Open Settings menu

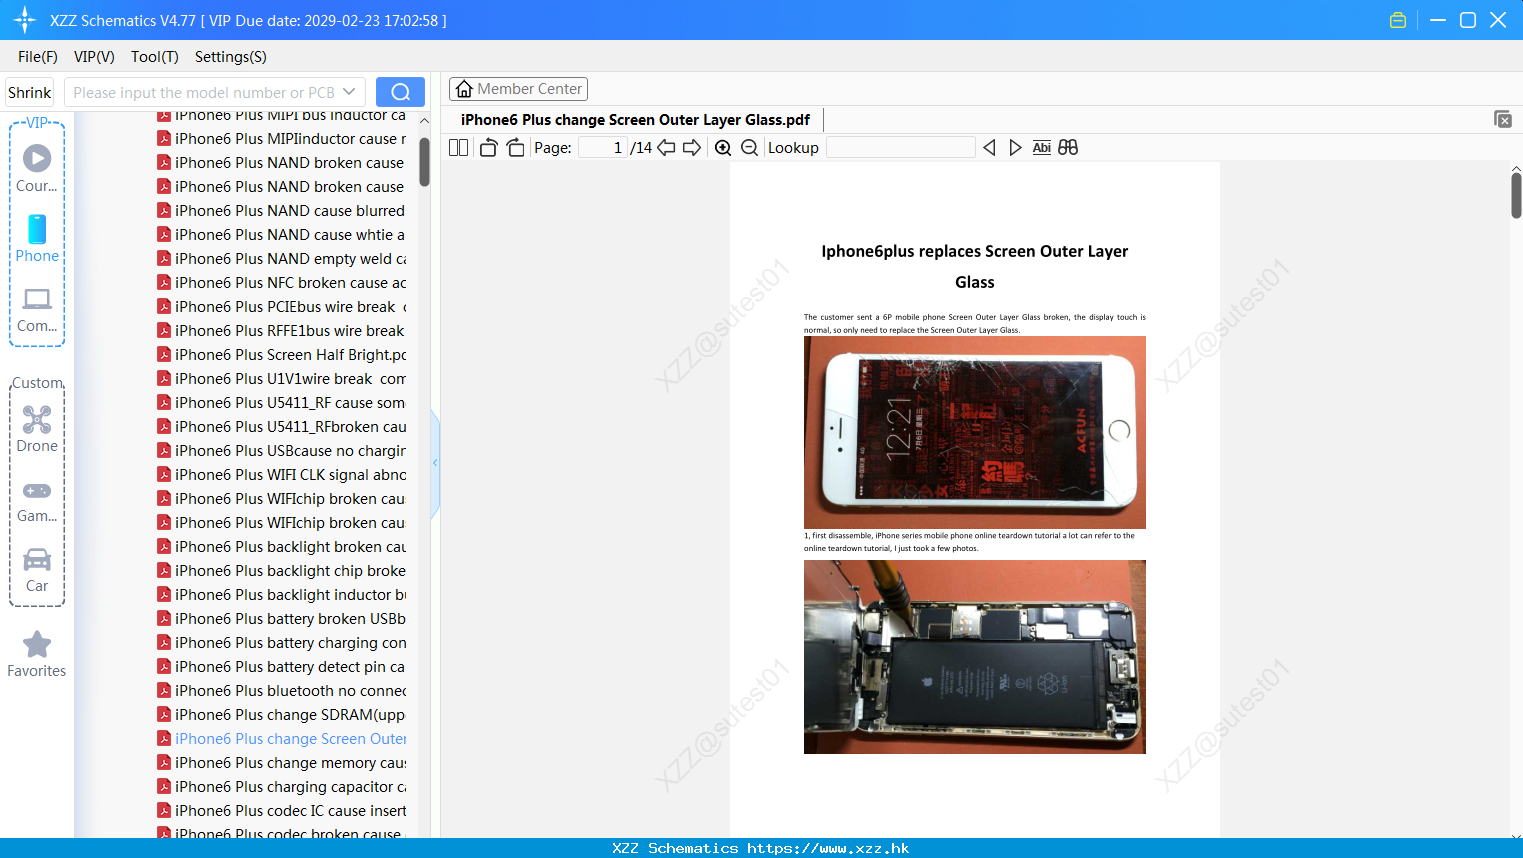click(231, 57)
